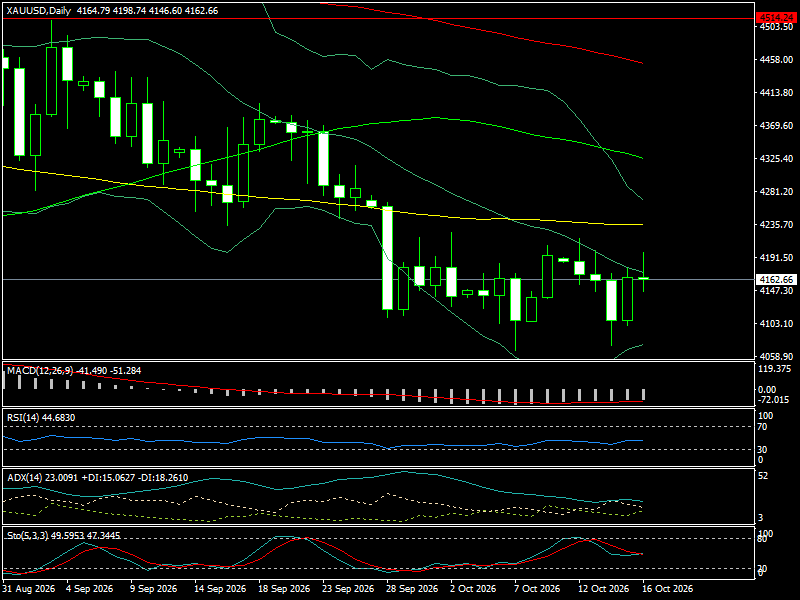This screenshot has width=800, height=600.
Task: Select the "ADX(14) 23.0091" indicator label
Action: [43, 478]
